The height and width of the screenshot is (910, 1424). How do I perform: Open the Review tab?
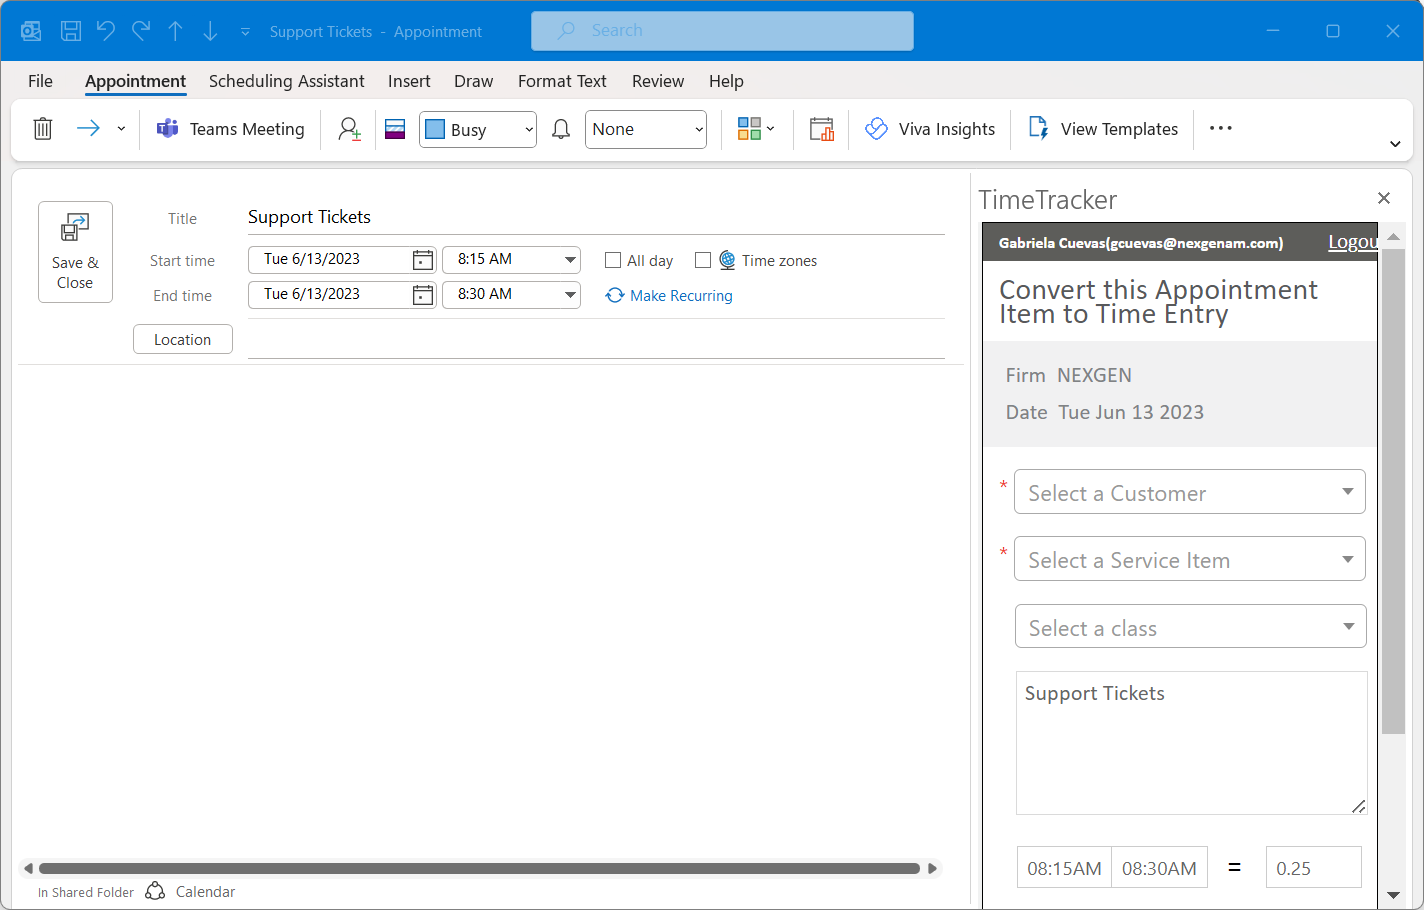[658, 81]
